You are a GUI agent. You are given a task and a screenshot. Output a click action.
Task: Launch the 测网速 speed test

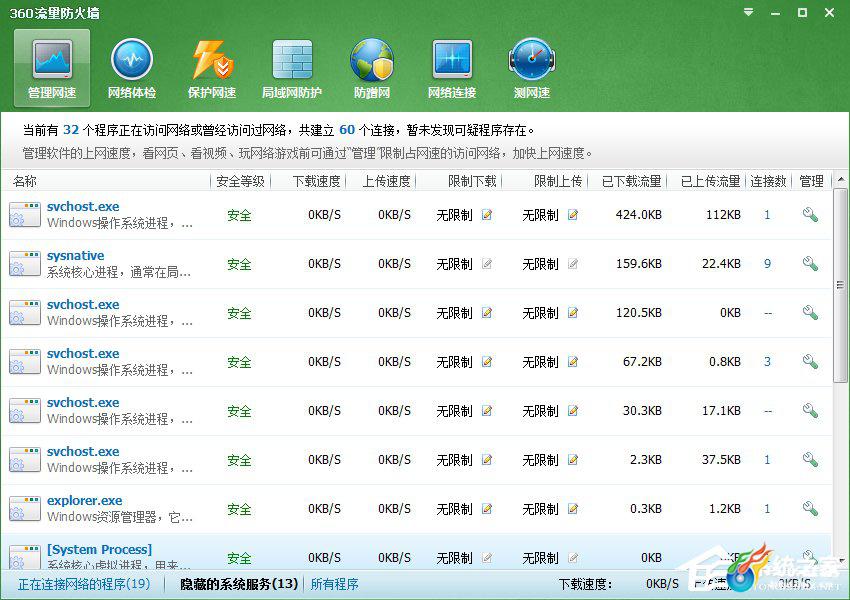pyautogui.click(x=532, y=68)
